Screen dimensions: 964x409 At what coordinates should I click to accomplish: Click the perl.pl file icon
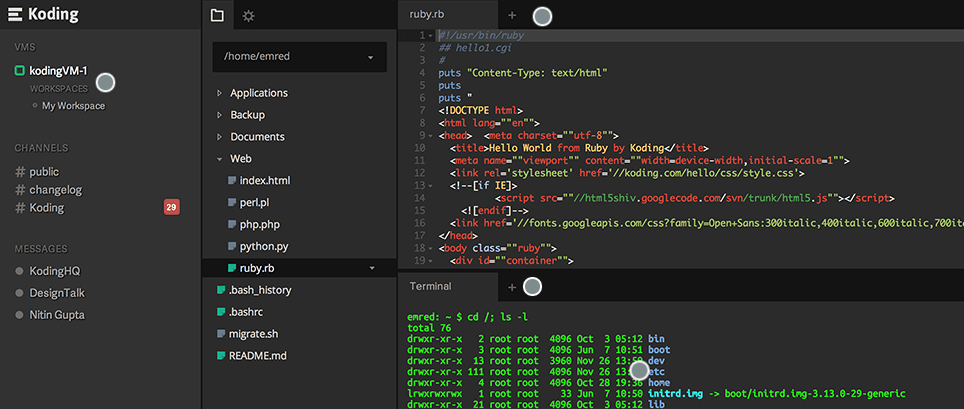pos(232,202)
